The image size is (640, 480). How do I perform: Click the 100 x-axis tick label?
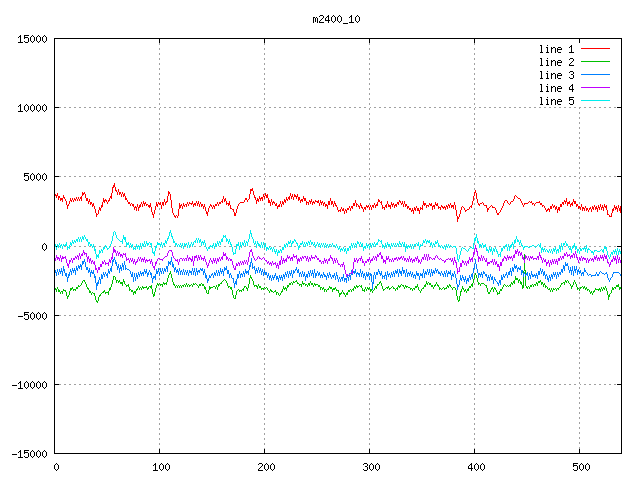tap(160, 467)
